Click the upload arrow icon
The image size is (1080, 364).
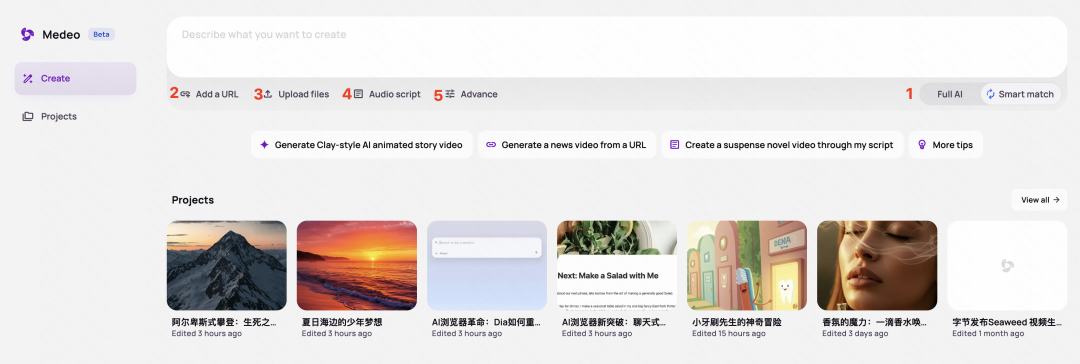268,94
